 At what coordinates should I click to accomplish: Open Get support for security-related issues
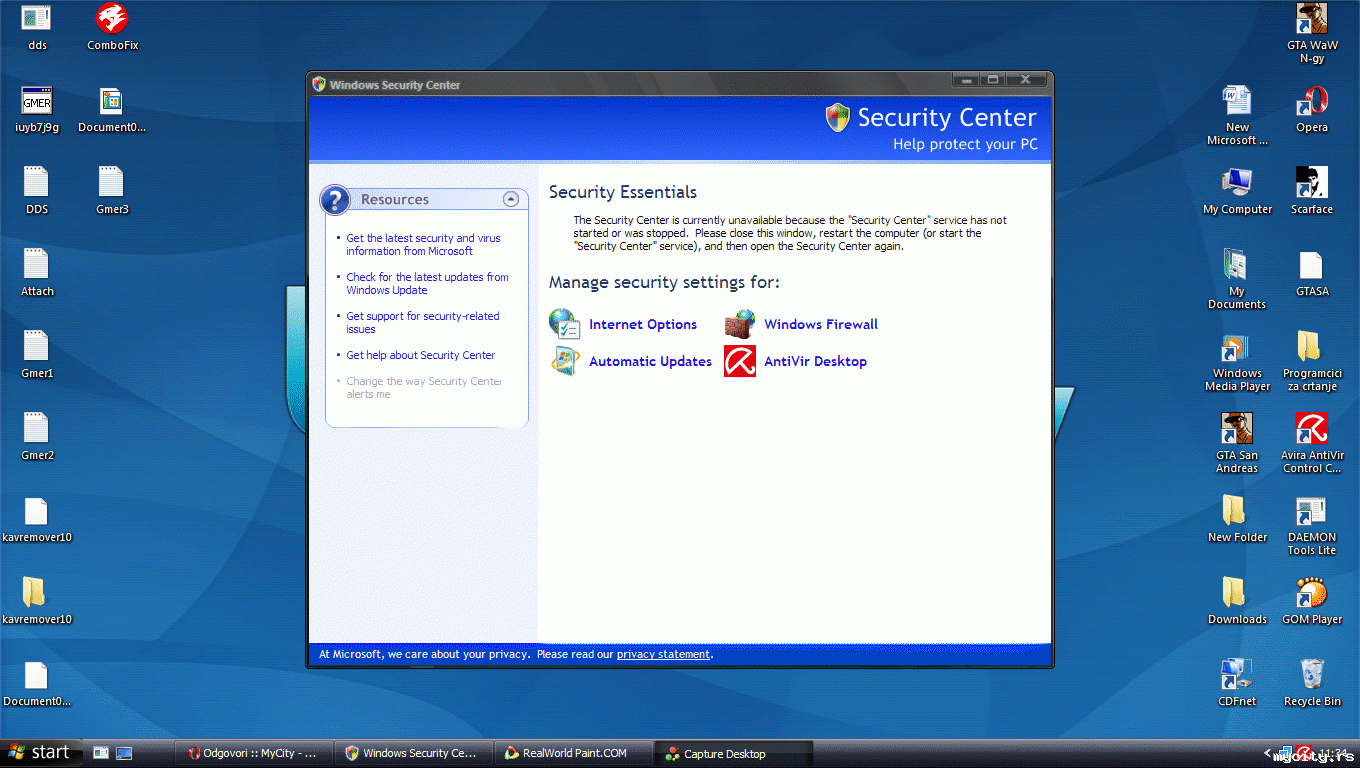click(423, 323)
